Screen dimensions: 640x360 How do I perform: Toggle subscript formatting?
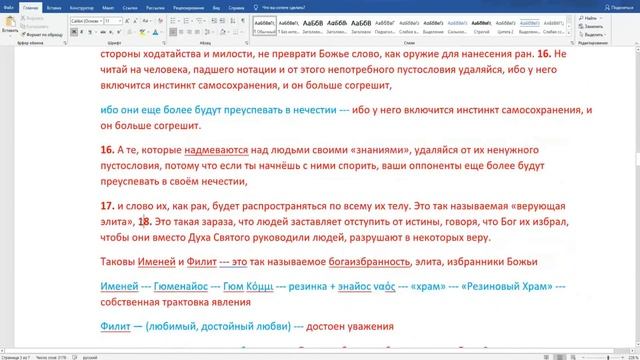[111, 32]
